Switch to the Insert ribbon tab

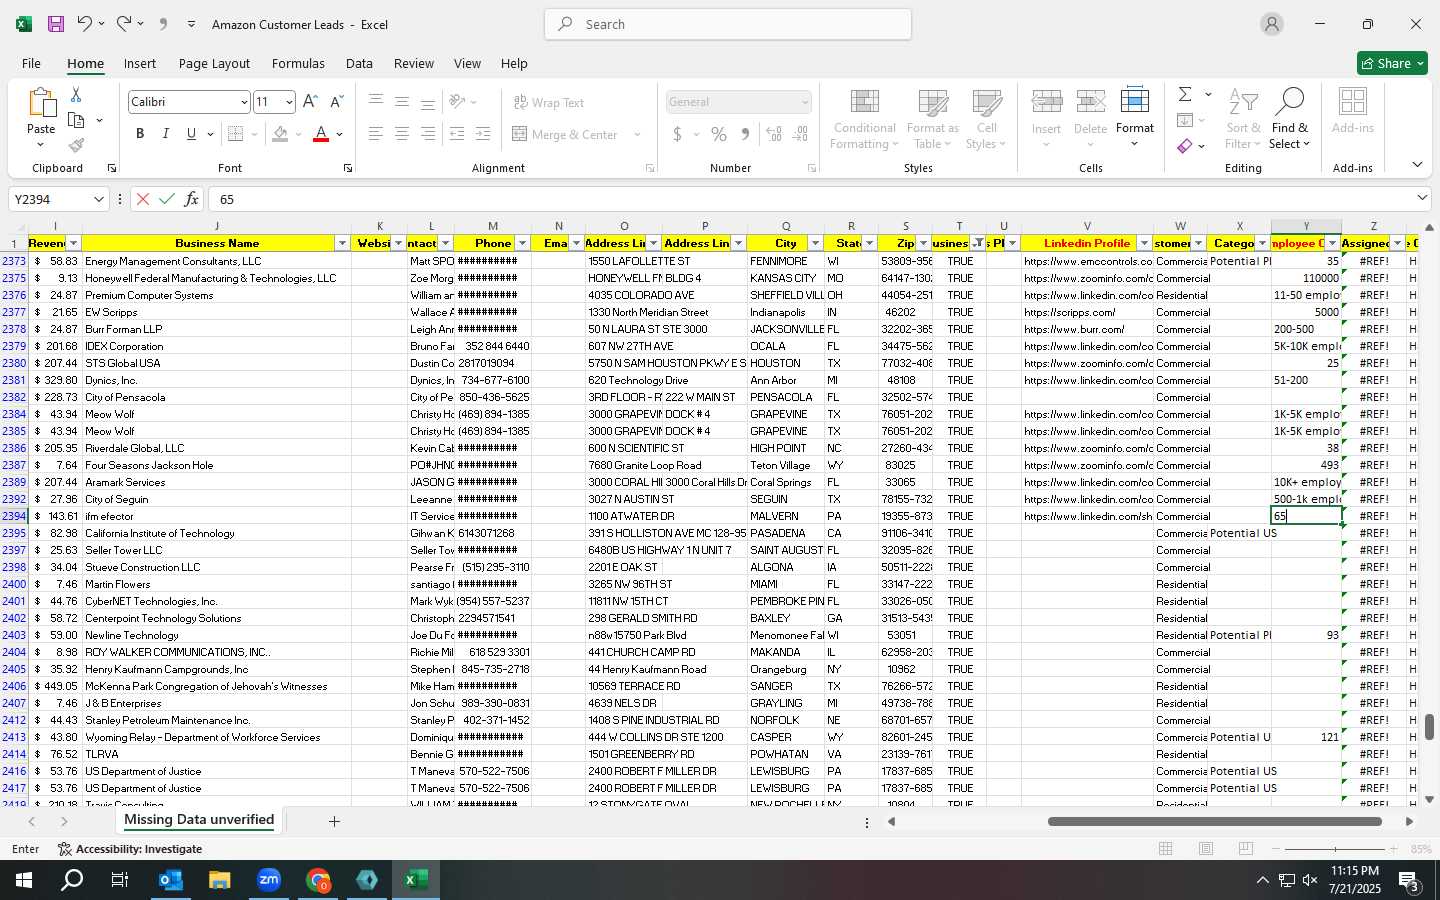pos(140,63)
